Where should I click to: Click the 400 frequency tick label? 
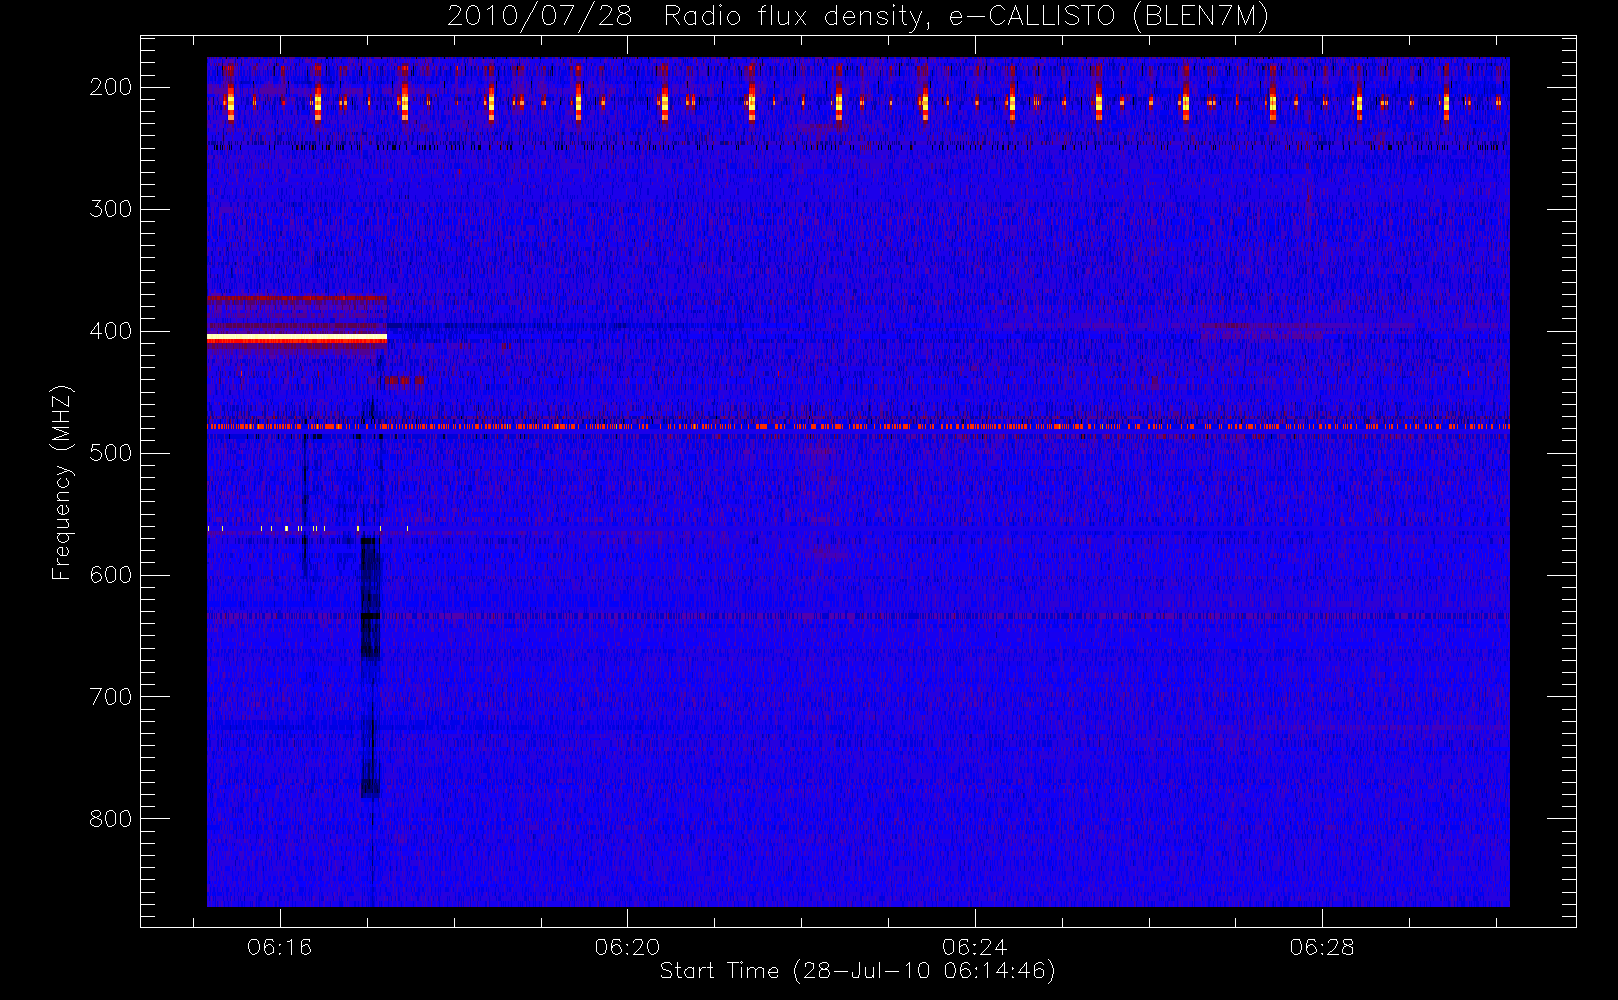coord(111,331)
